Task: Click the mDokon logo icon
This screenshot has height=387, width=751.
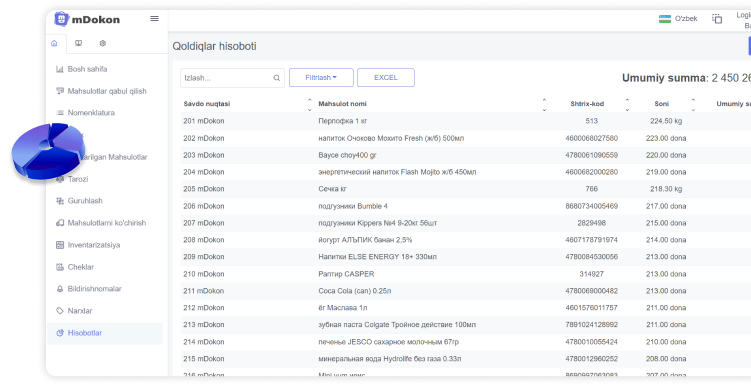Action: pos(61,19)
